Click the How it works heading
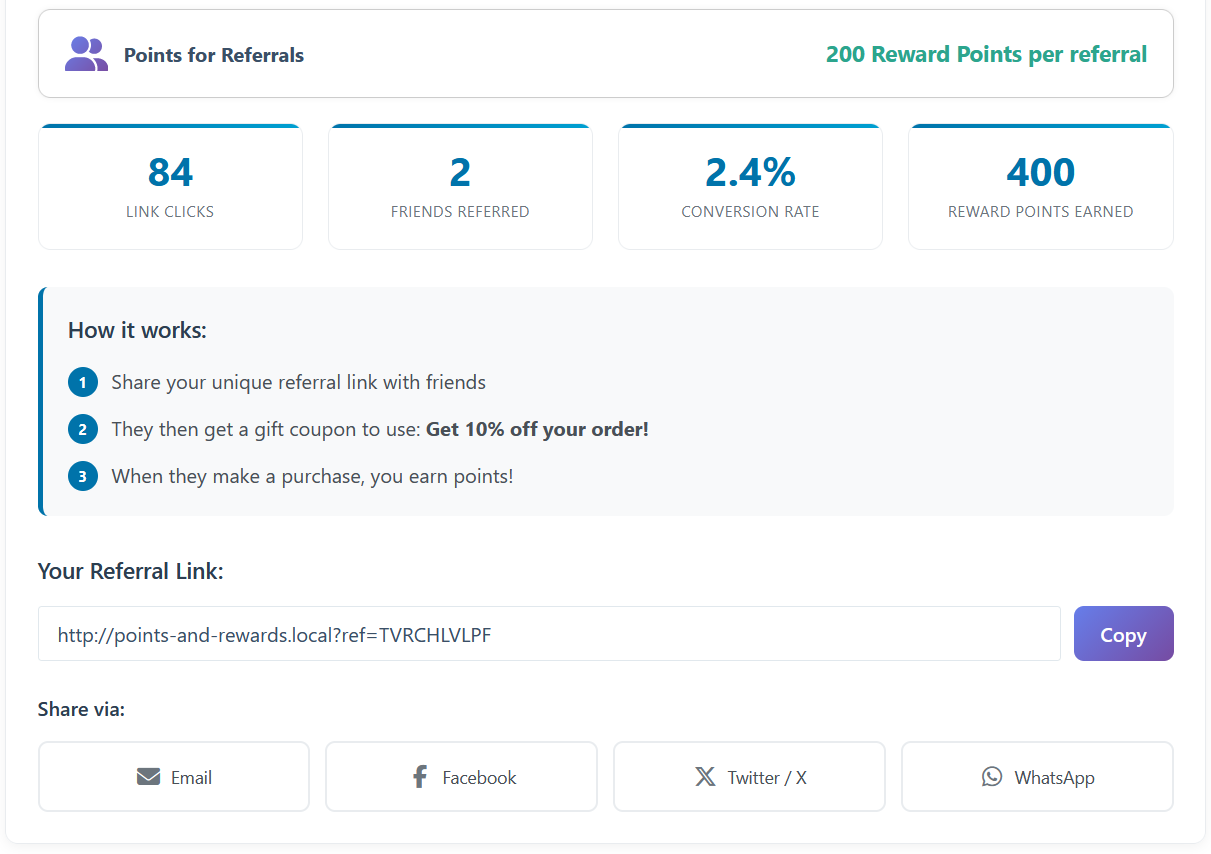Image resolution: width=1211 pixels, height=854 pixels. pyautogui.click(x=137, y=330)
